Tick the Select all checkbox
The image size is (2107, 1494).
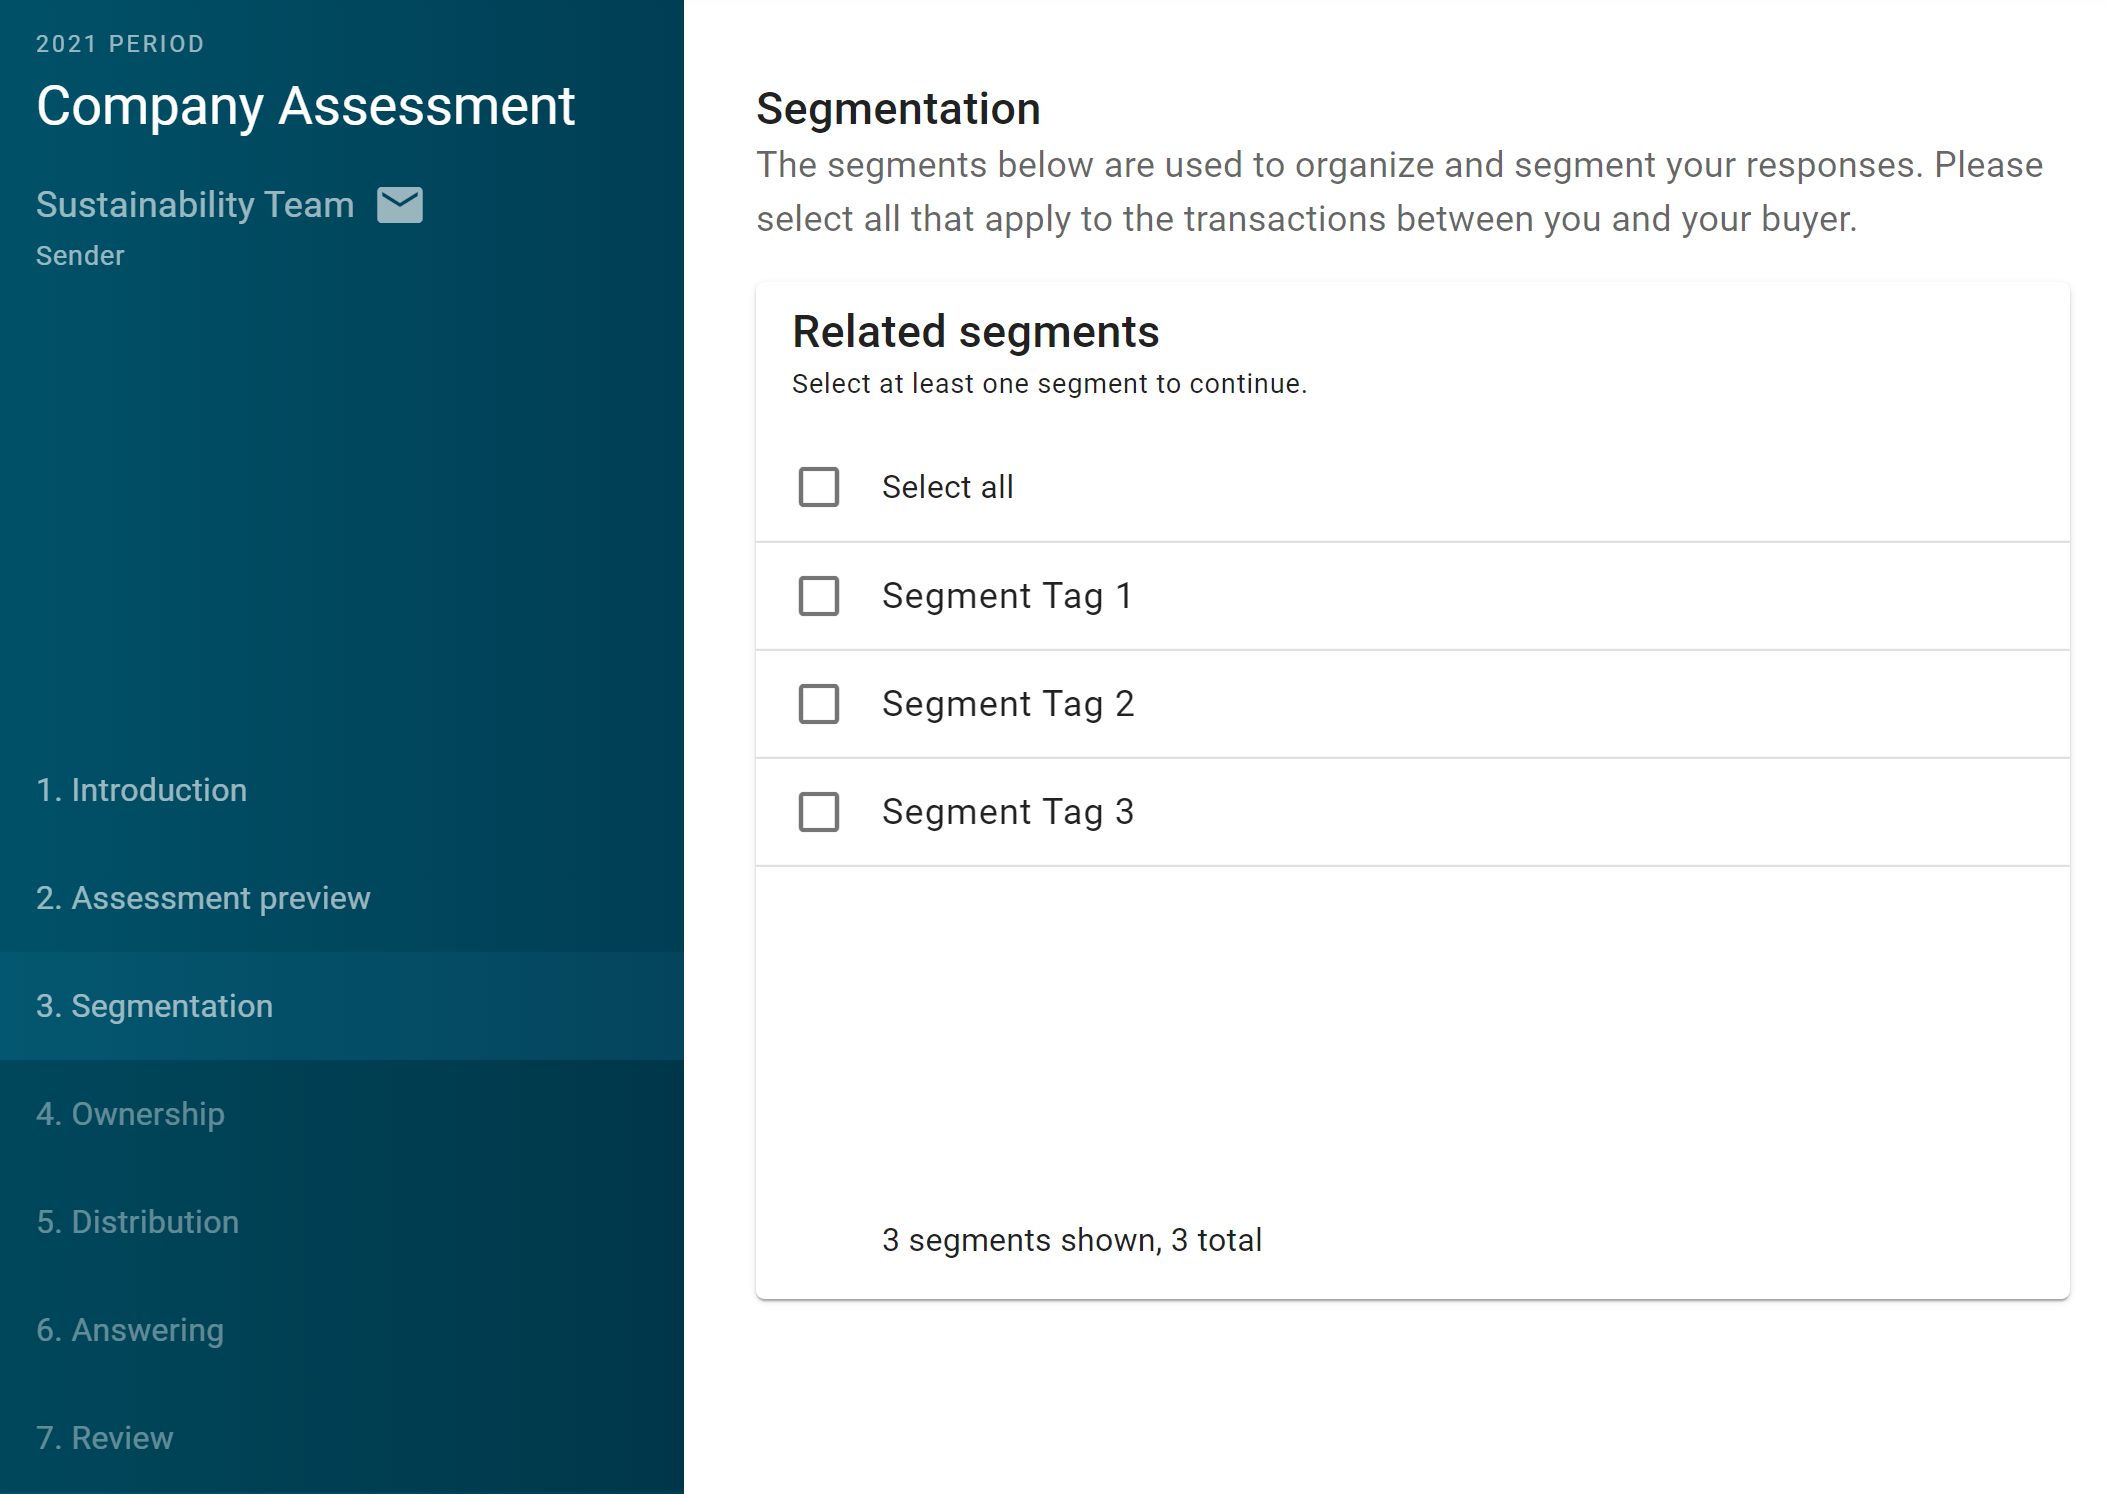pyautogui.click(x=818, y=487)
